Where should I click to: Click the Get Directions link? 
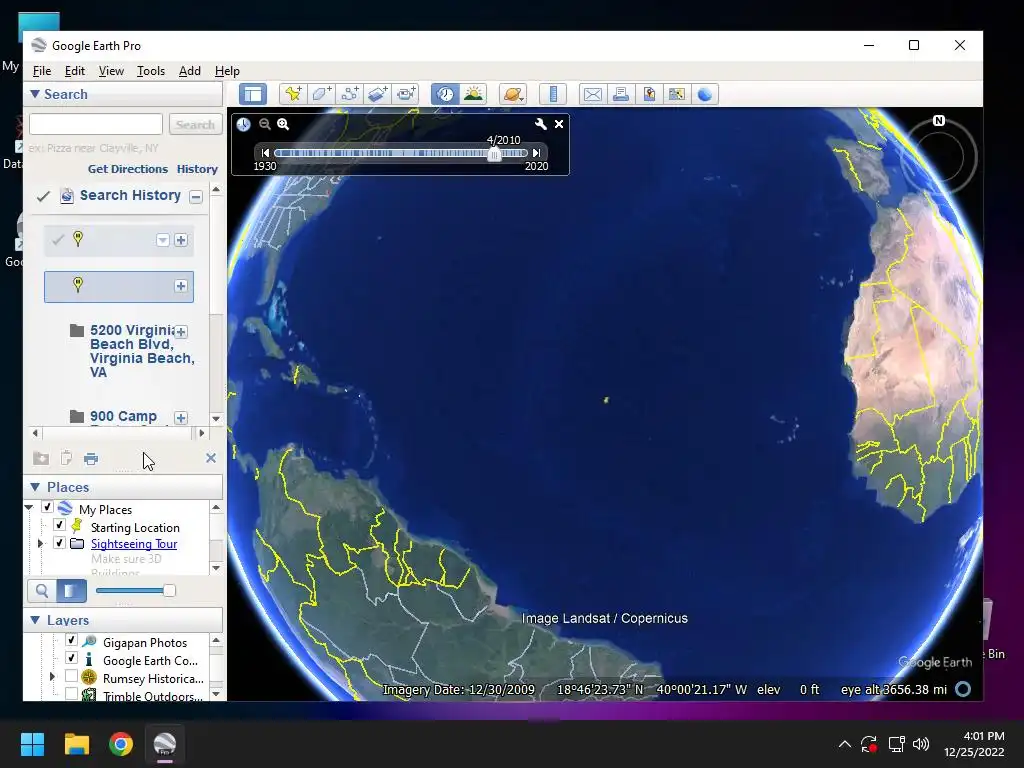tap(128, 169)
